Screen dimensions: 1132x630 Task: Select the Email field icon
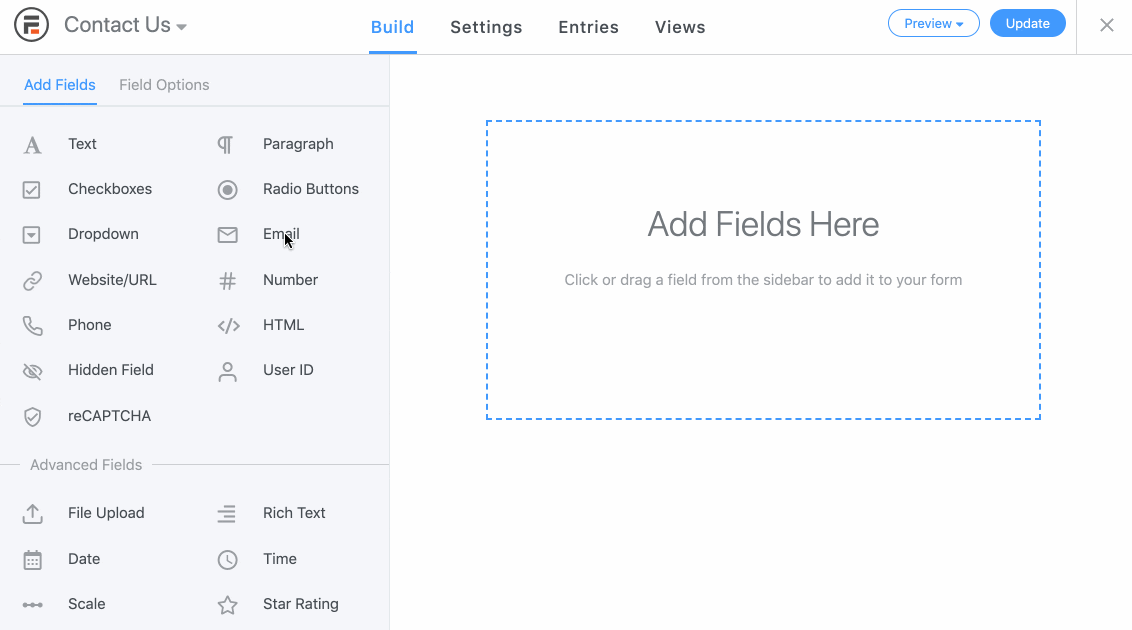point(227,234)
